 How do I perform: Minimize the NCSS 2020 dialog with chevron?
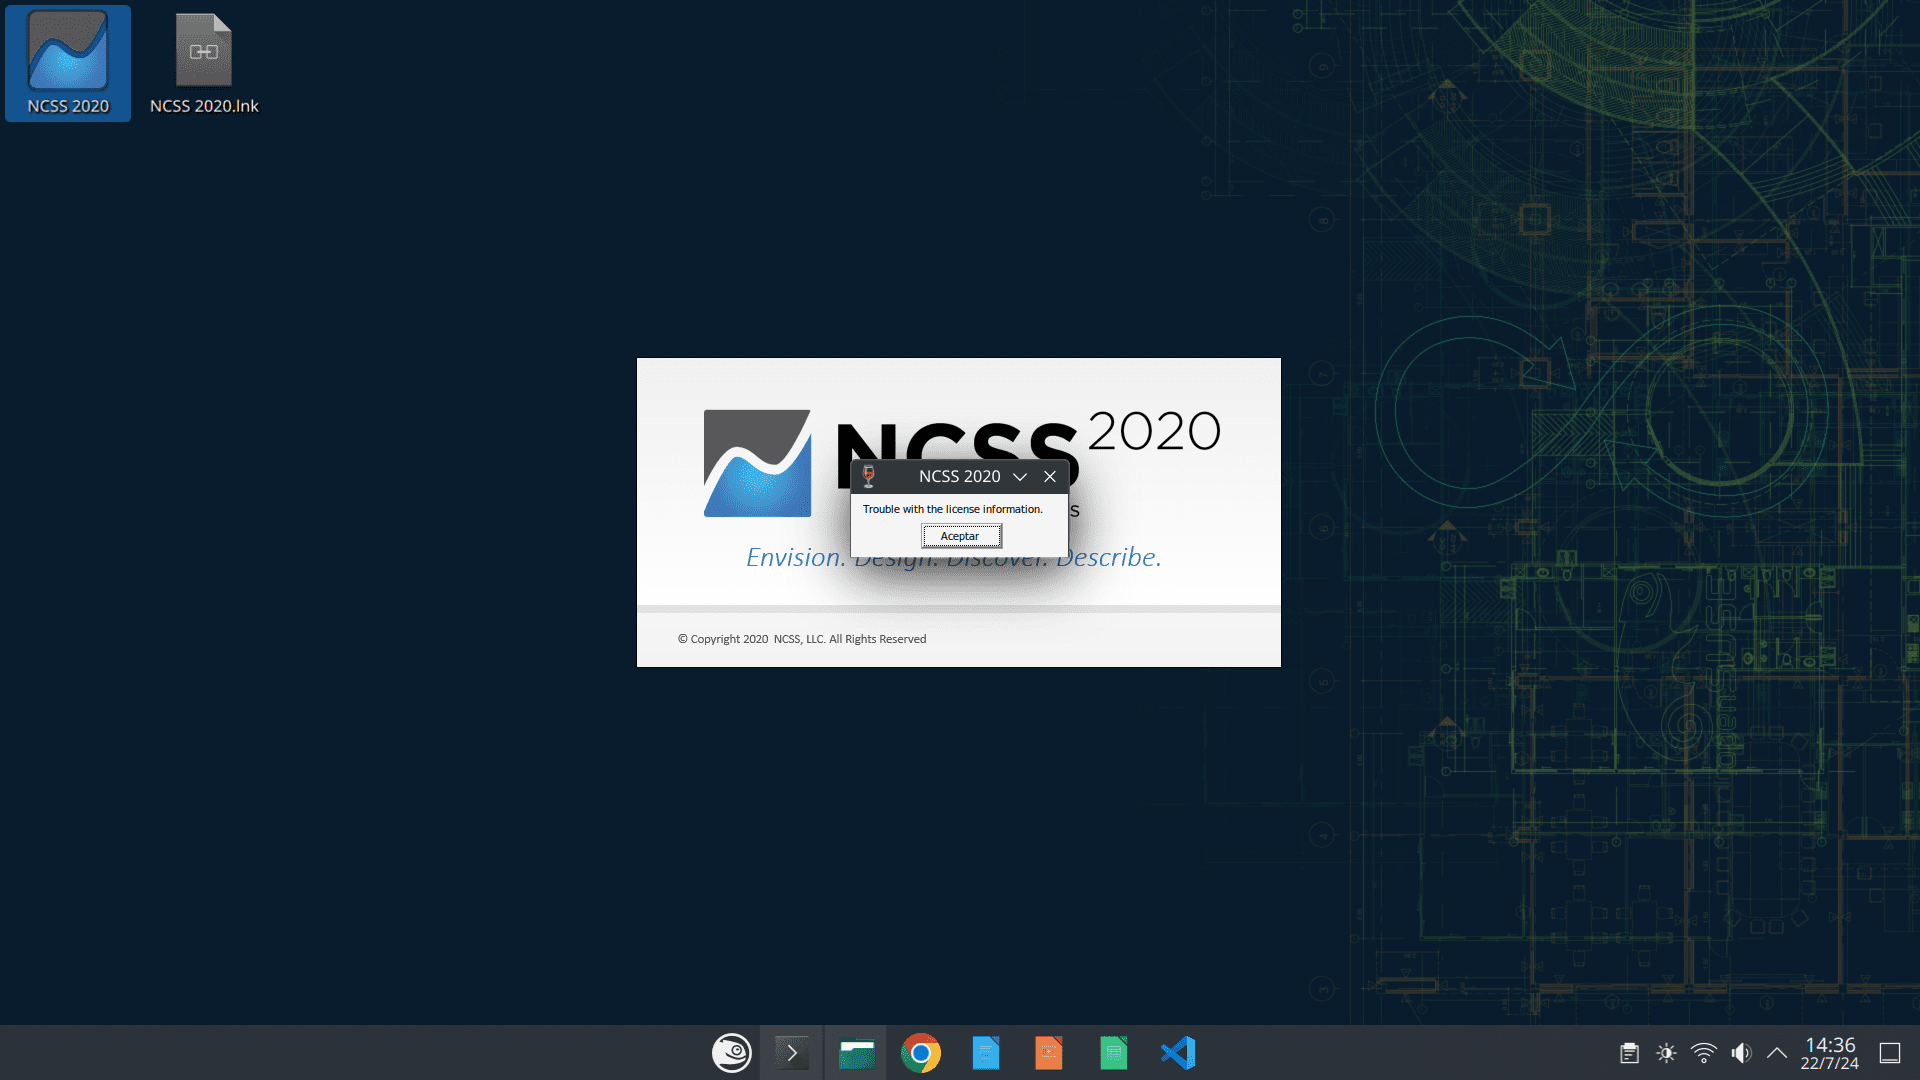tap(1020, 477)
